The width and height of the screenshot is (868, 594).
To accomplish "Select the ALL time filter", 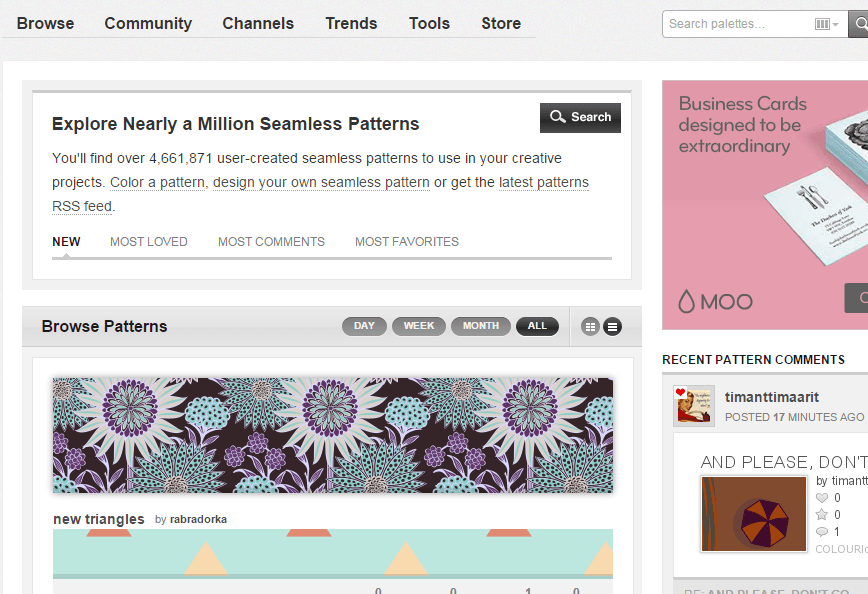I will tap(537, 326).
